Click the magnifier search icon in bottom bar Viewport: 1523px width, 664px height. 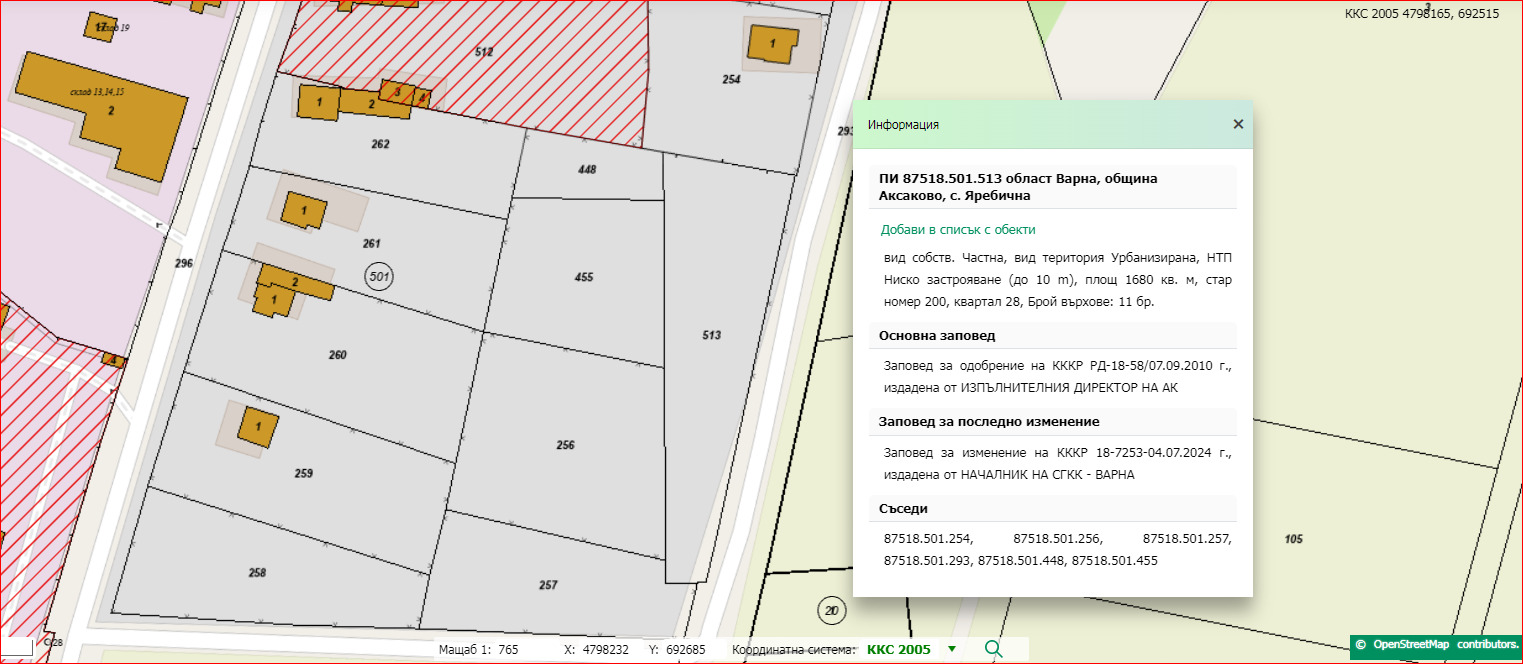coord(993,649)
